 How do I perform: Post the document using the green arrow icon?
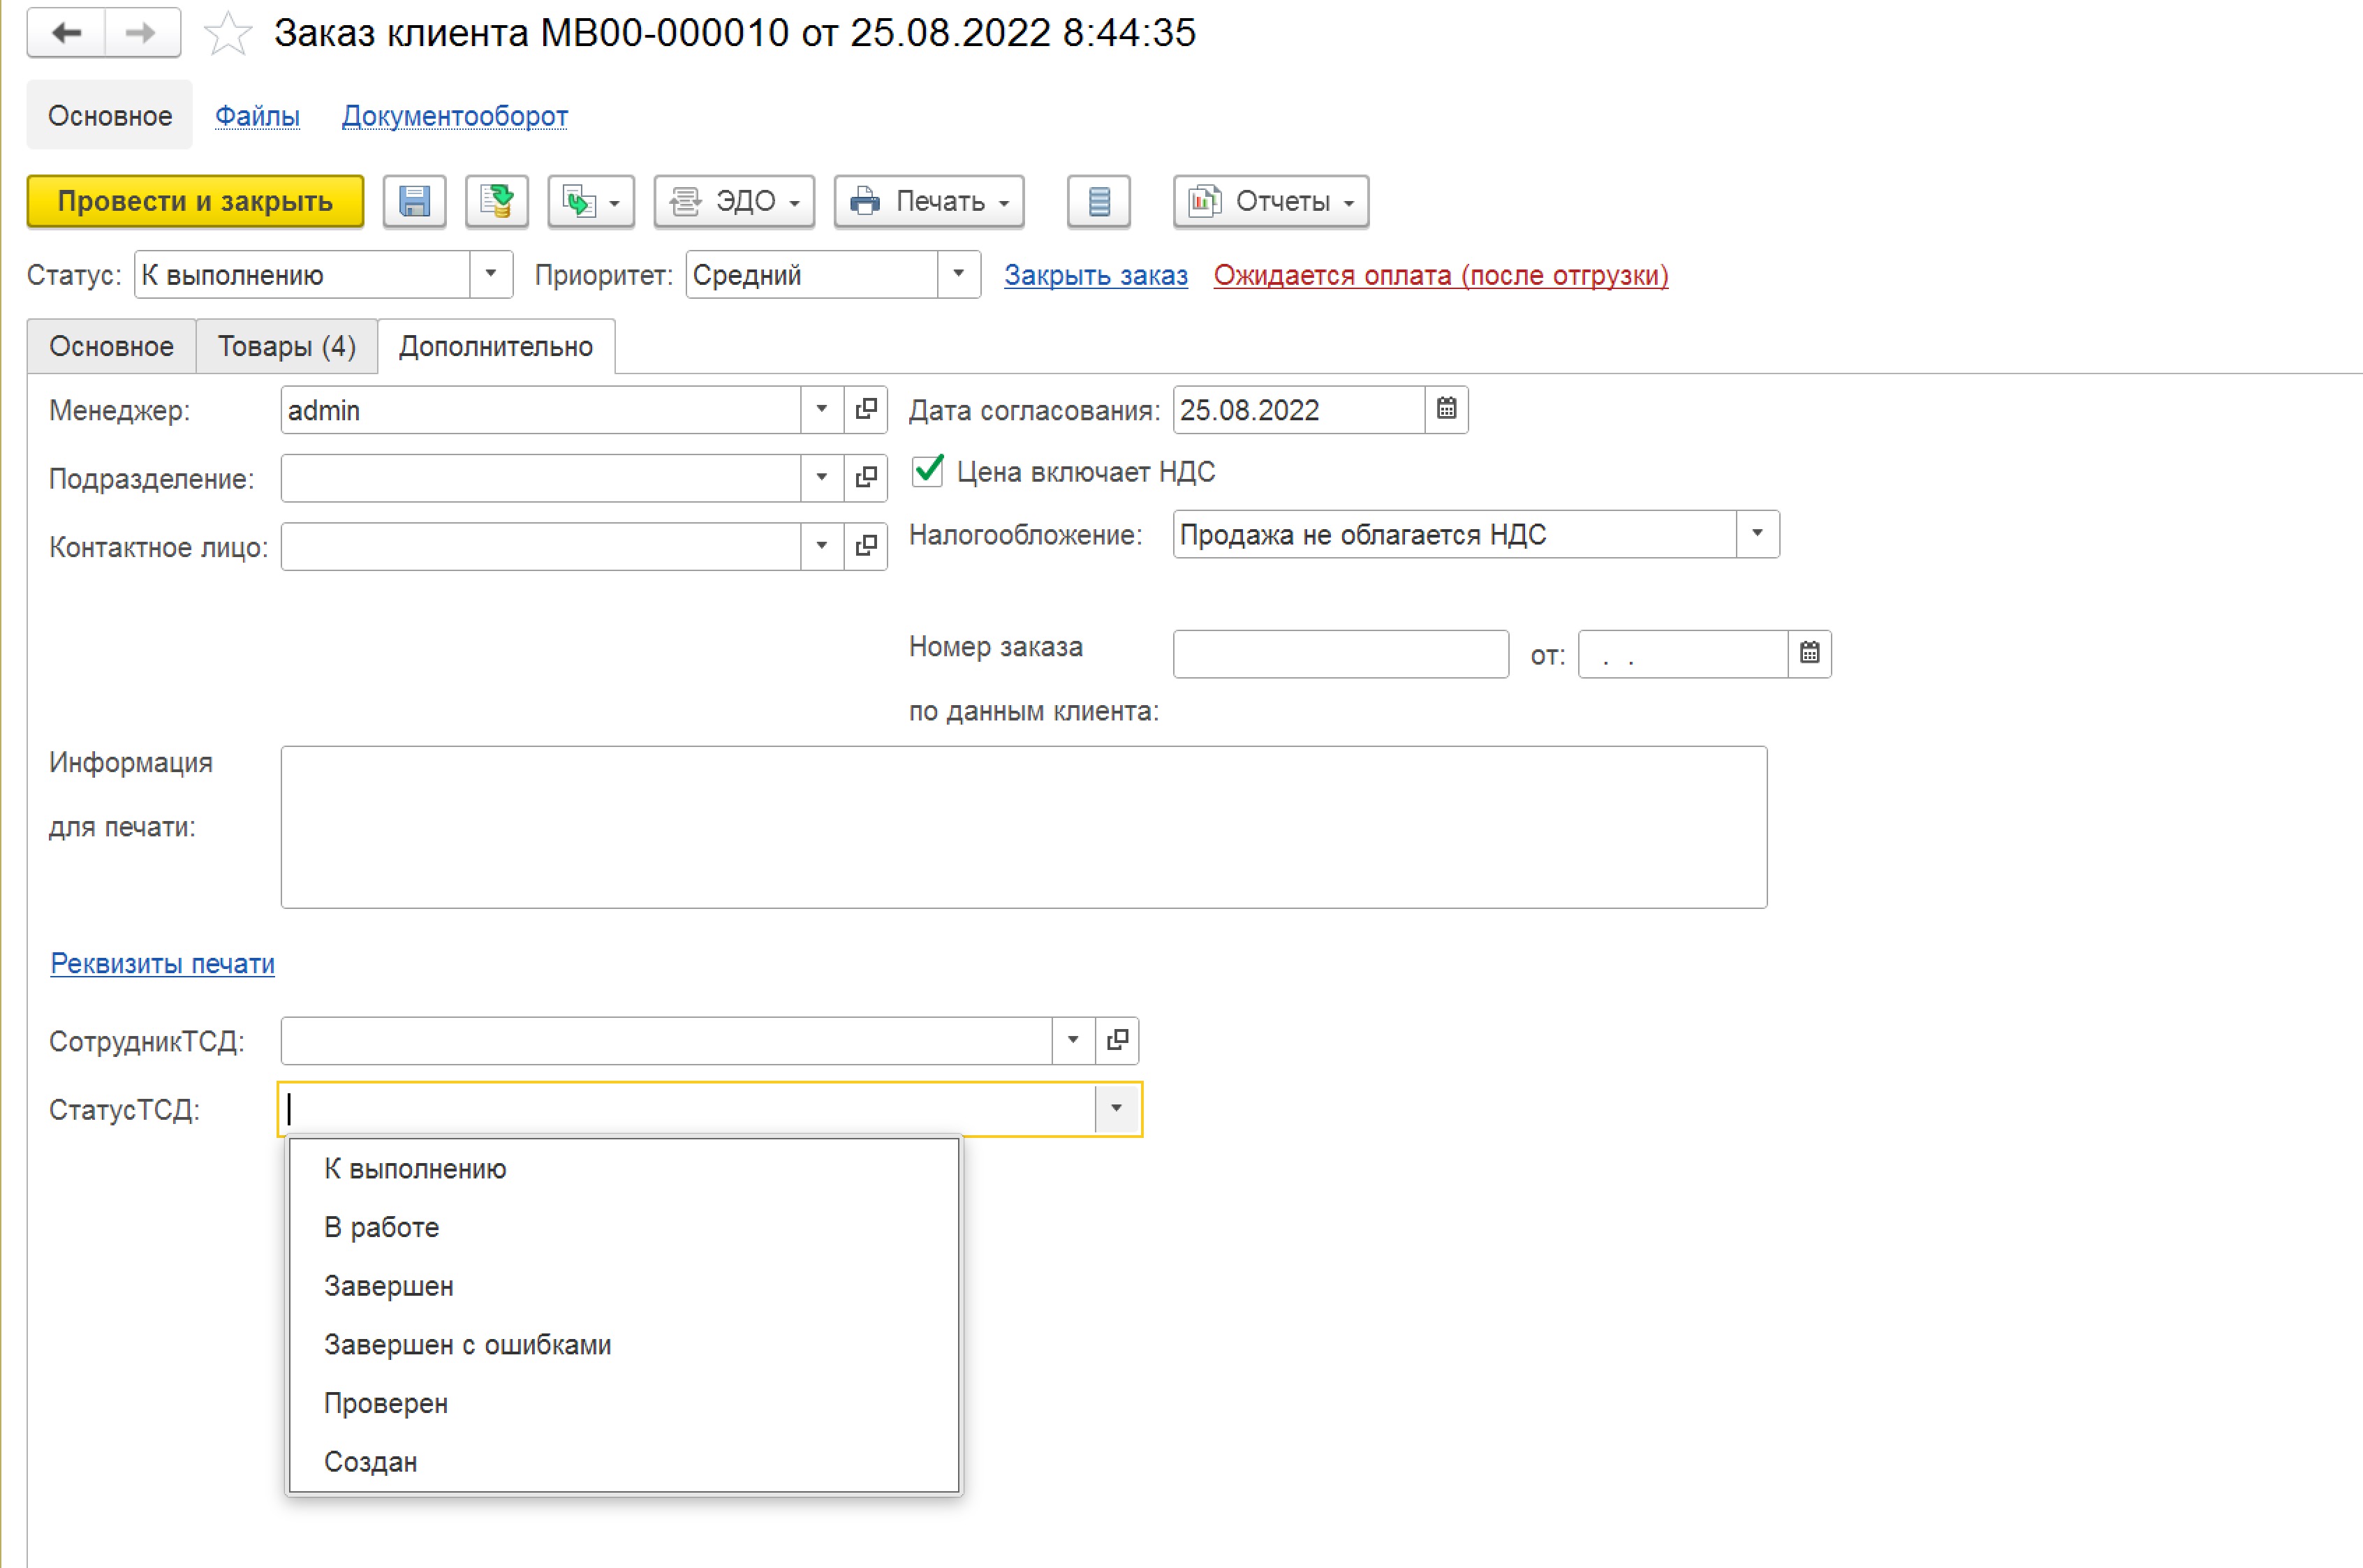(x=497, y=202)
